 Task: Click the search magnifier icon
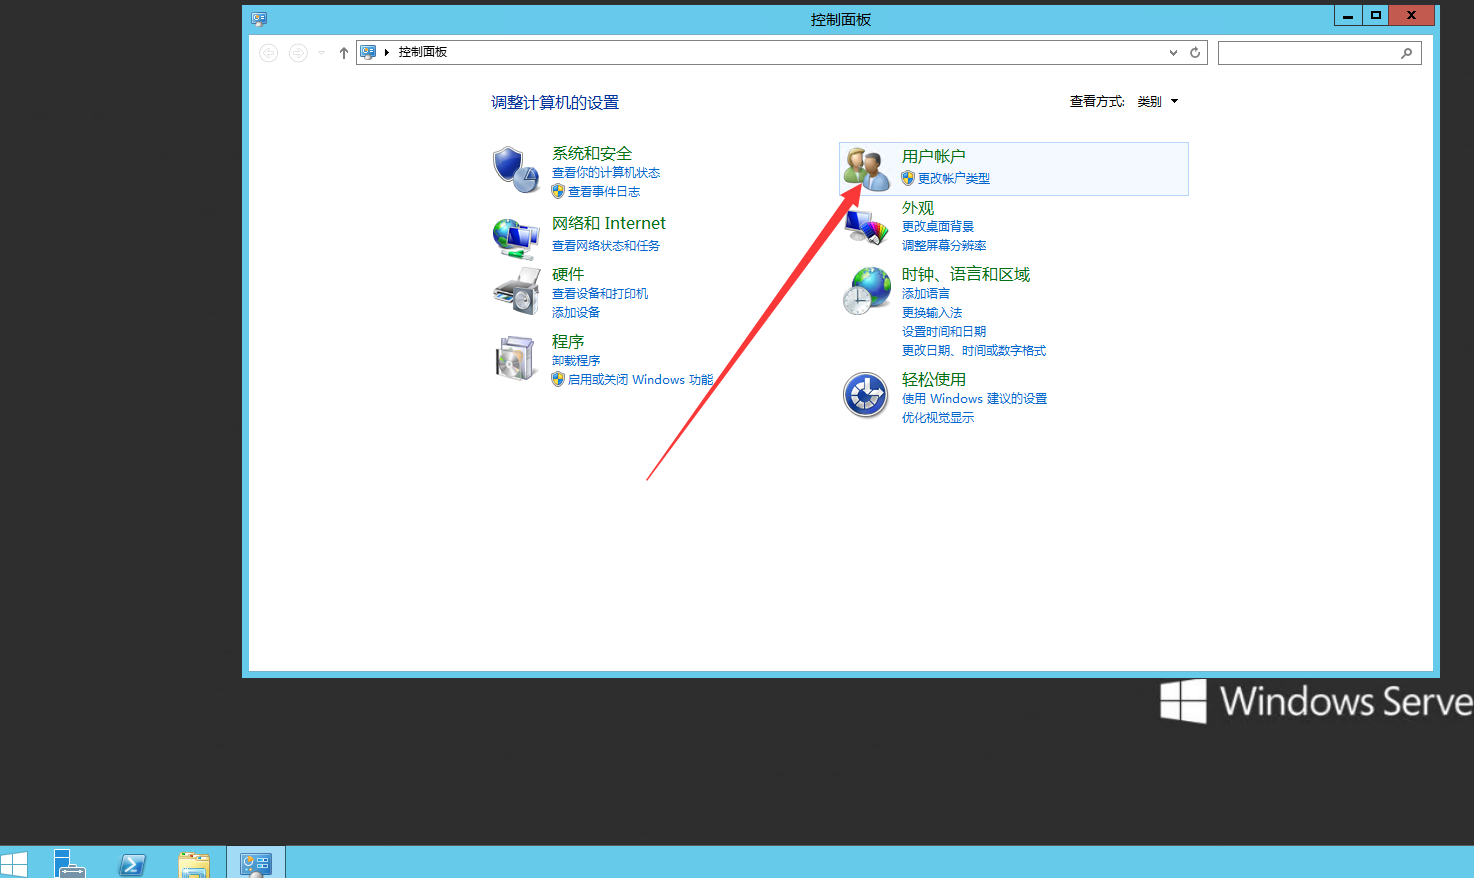point(1407,53)
